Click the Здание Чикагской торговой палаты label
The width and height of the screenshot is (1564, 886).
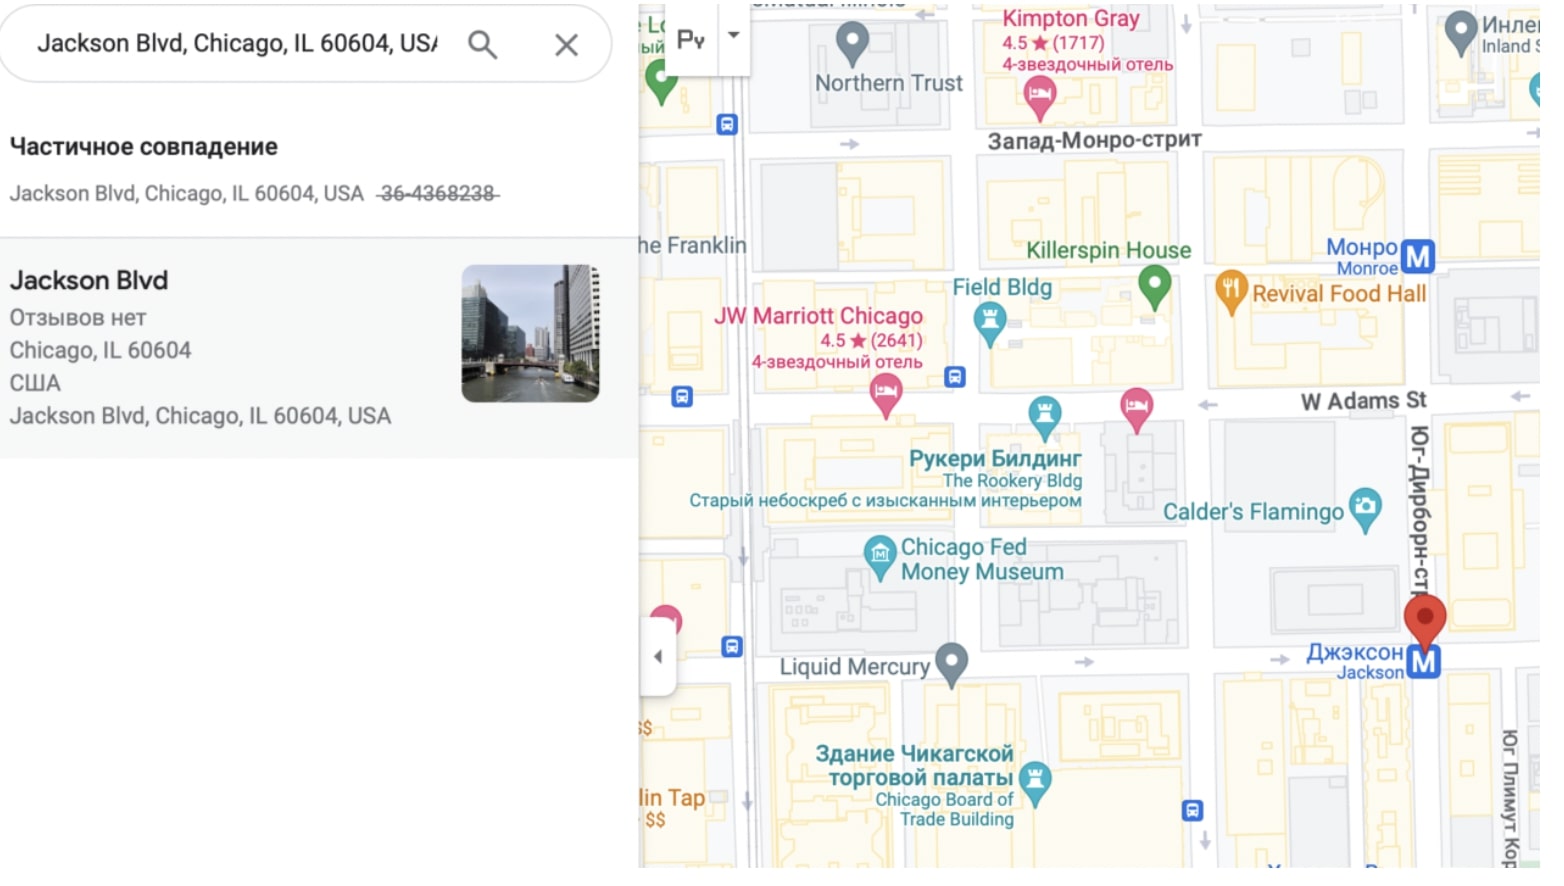[x=914, y=765]
